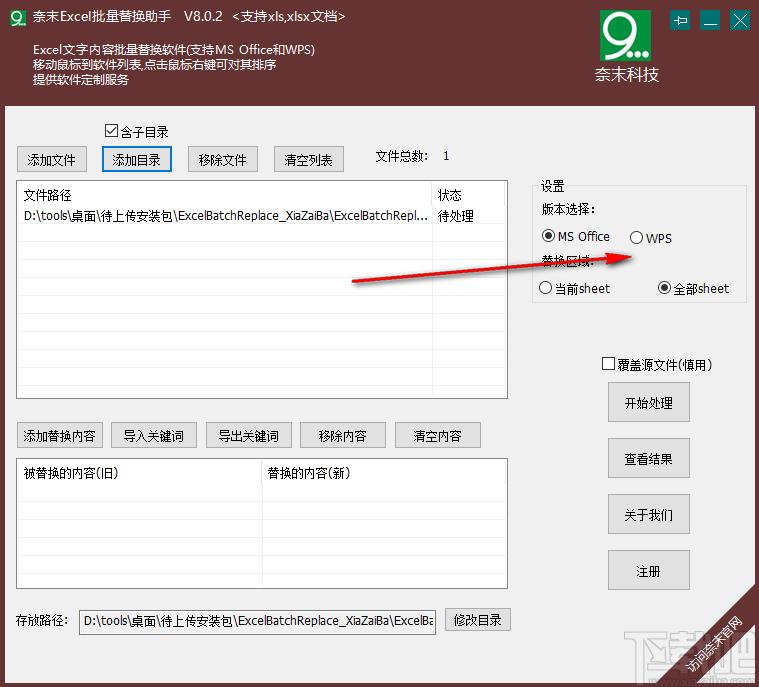
Task: Select the MS Office radio button
Action: (x=548, y=236)
